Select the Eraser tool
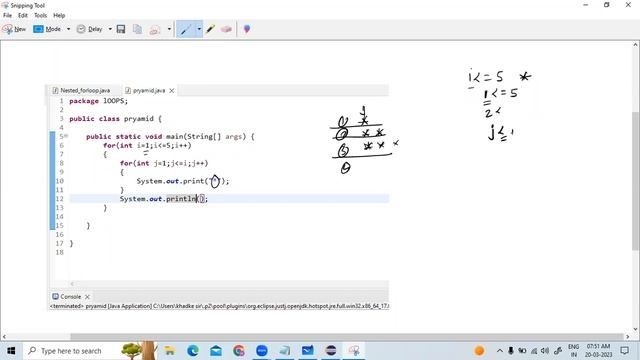Viewport: 640px width, 360px height. click(226, 29)
